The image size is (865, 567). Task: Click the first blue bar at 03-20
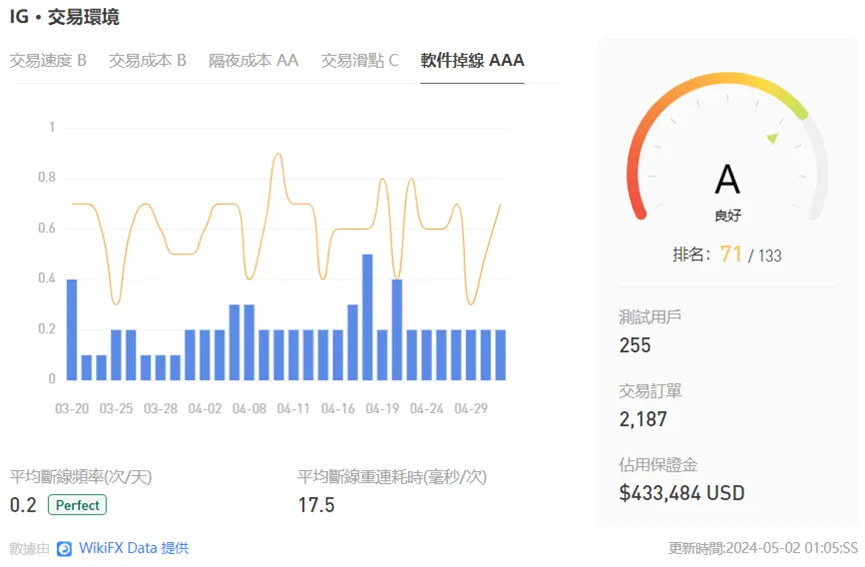point(72,330)
